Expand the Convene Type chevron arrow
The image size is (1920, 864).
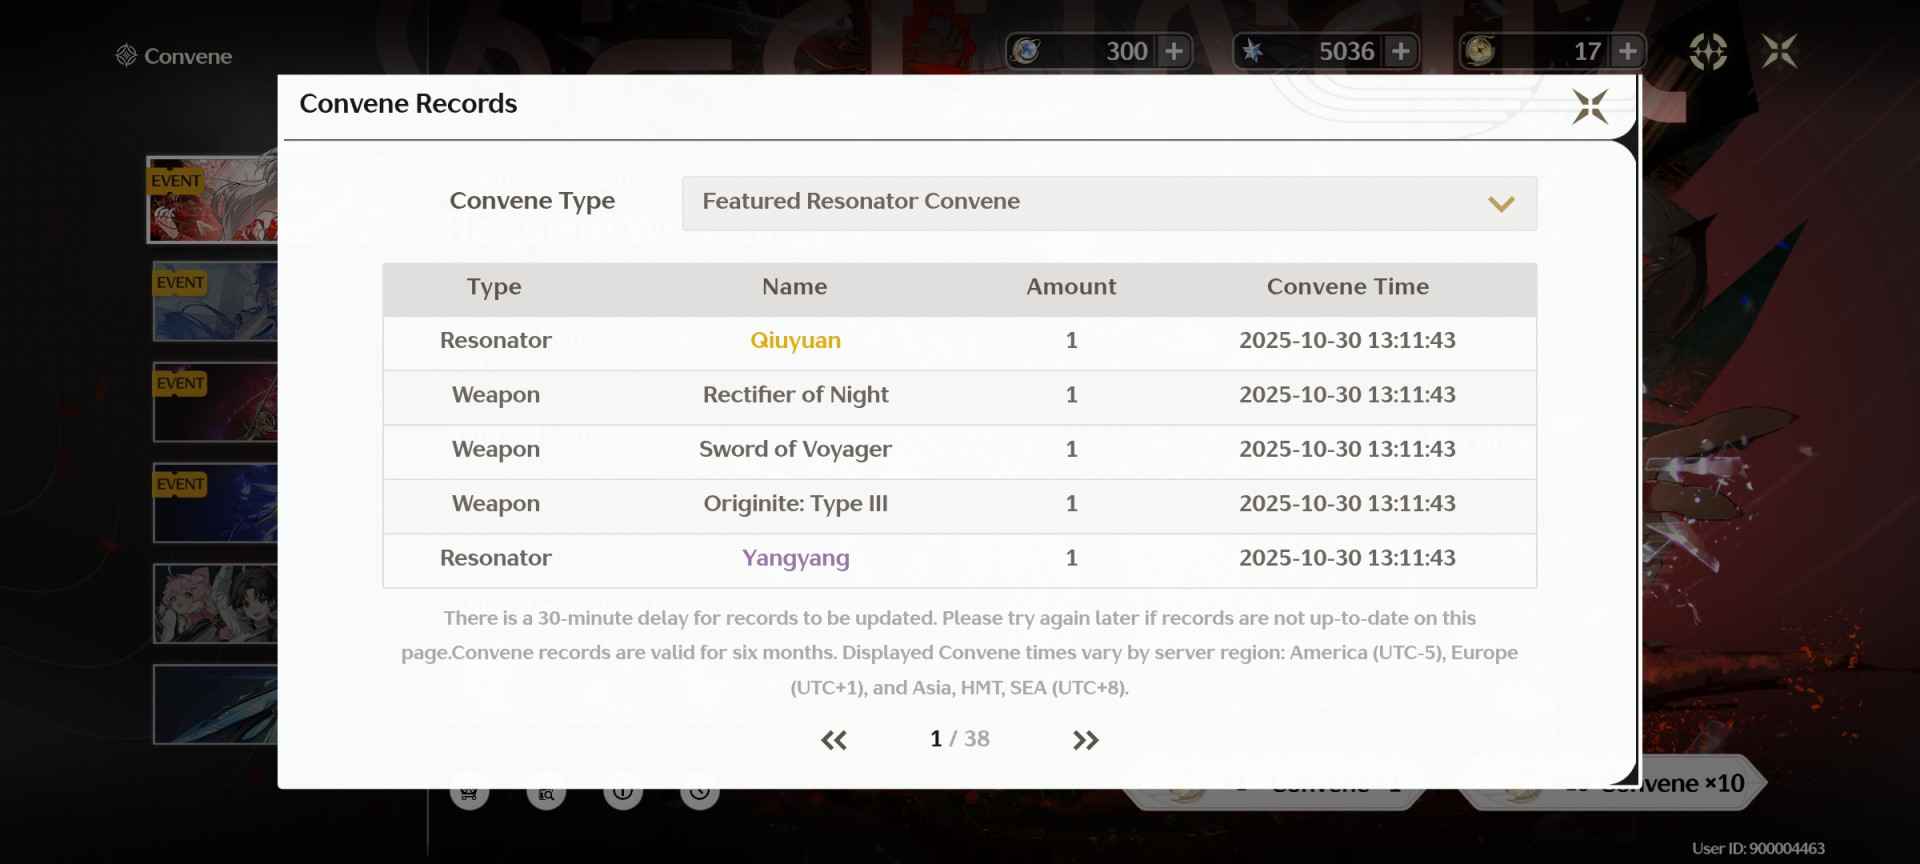(x=1500, y=204)
